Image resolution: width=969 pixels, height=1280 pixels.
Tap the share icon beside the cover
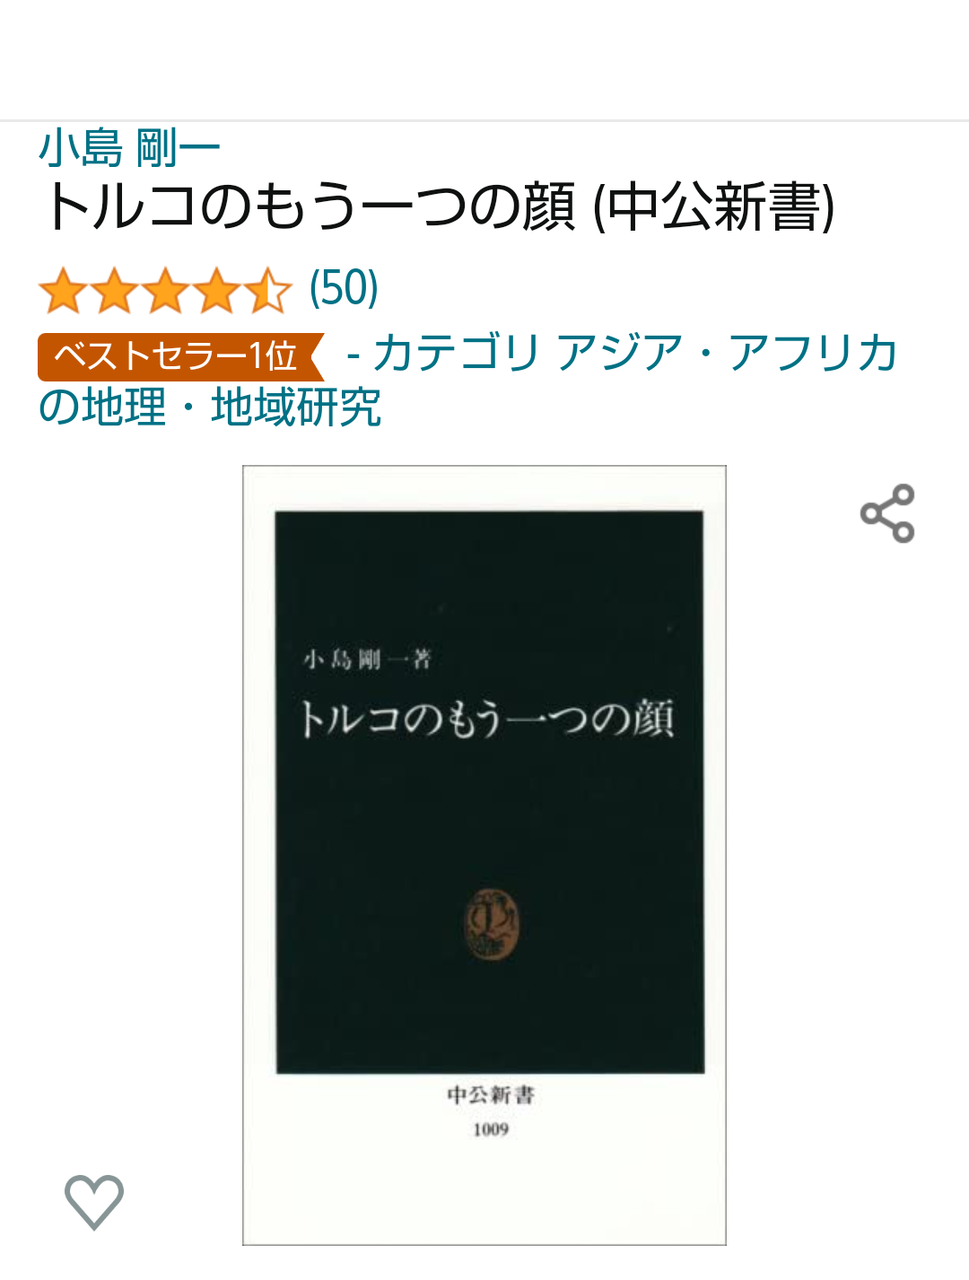[x=888, y=514]
